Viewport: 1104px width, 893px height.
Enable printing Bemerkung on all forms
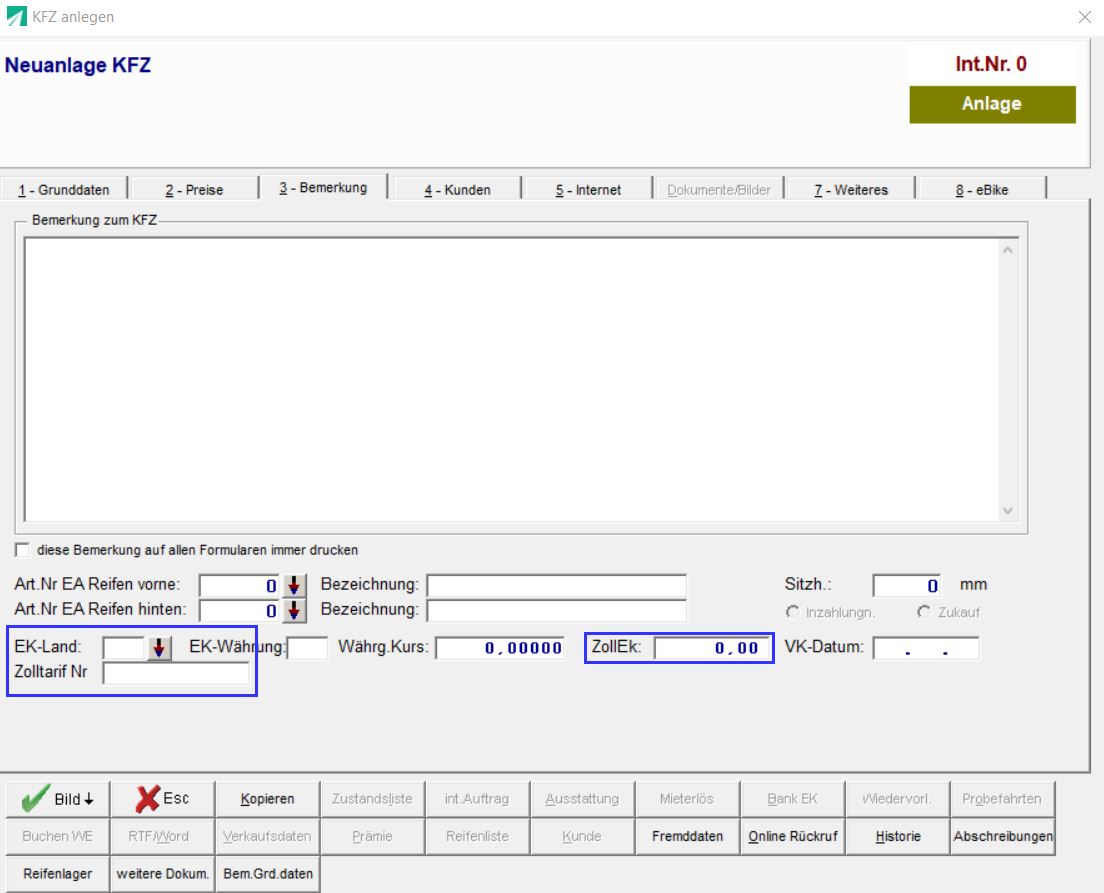(x=22, y=550)
